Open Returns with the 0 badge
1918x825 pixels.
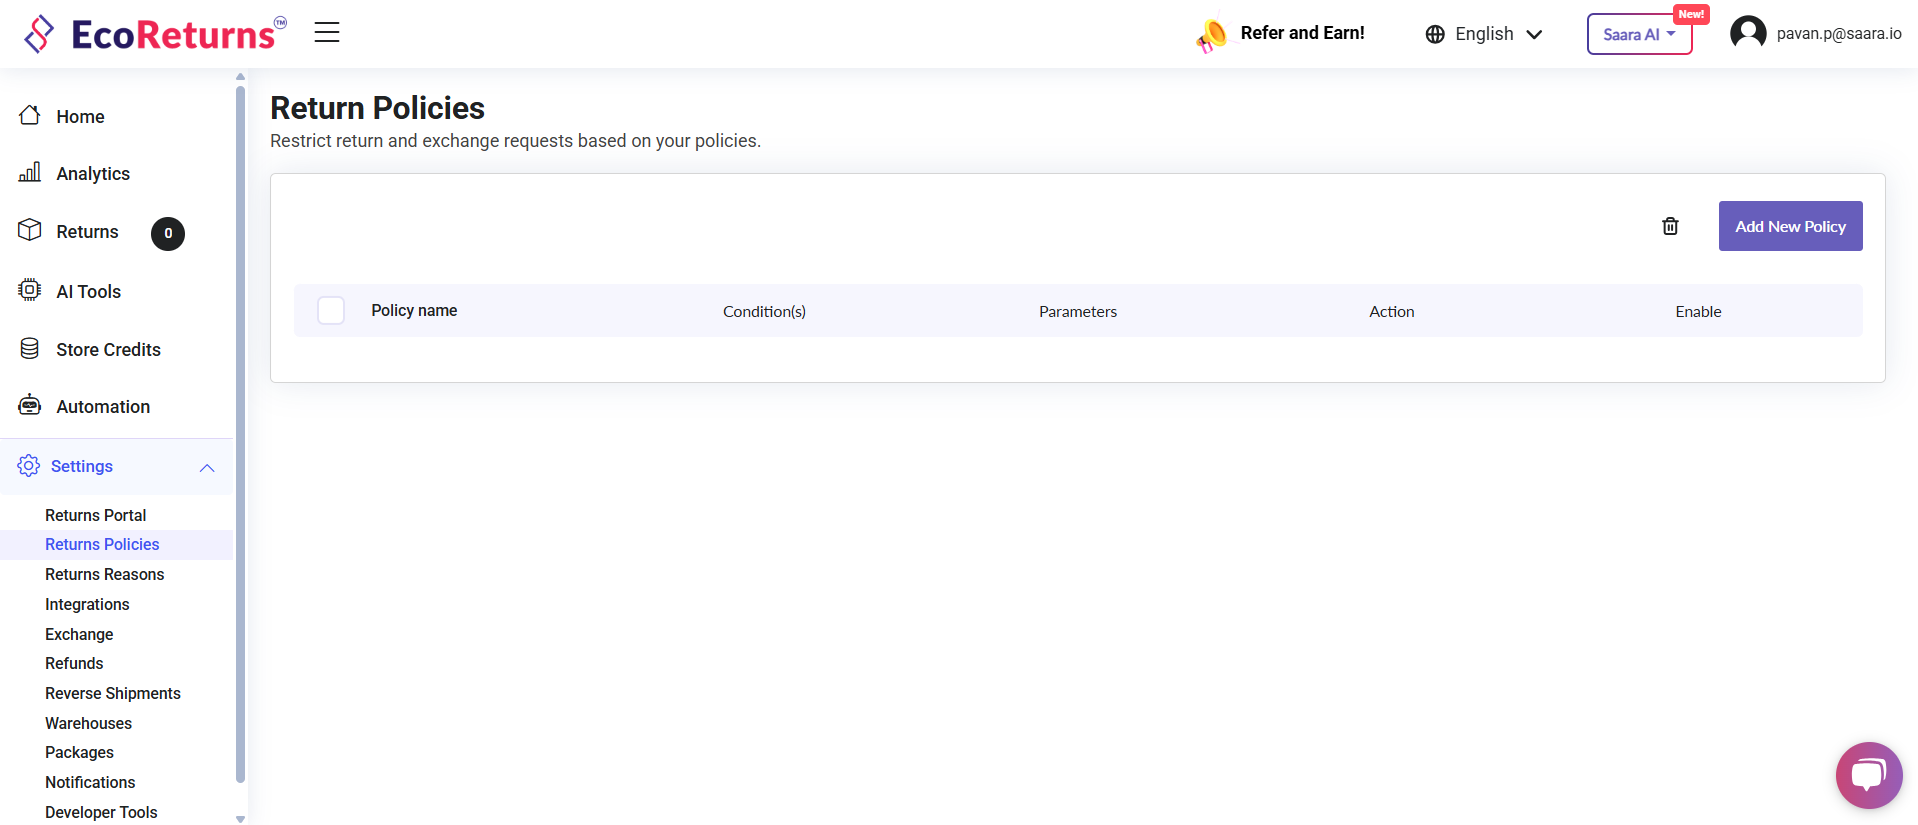(x=88, y=232)
